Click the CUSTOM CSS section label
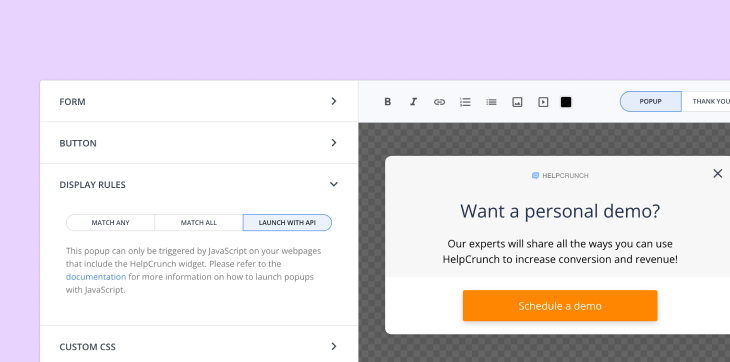The width and height of the screenshot is (730, 362). (x=87, y=347)
